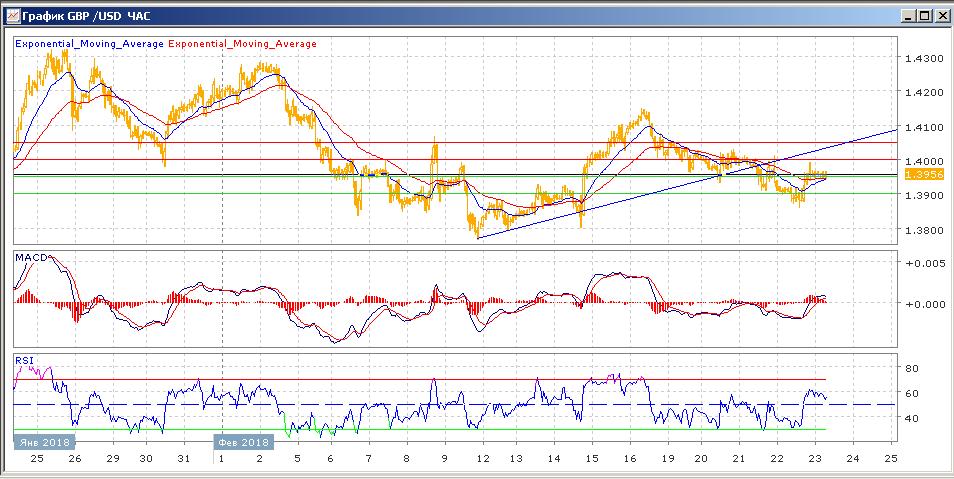Click the RSI panel label
Viewport: 954px width, 479px height.
(23, 360)
